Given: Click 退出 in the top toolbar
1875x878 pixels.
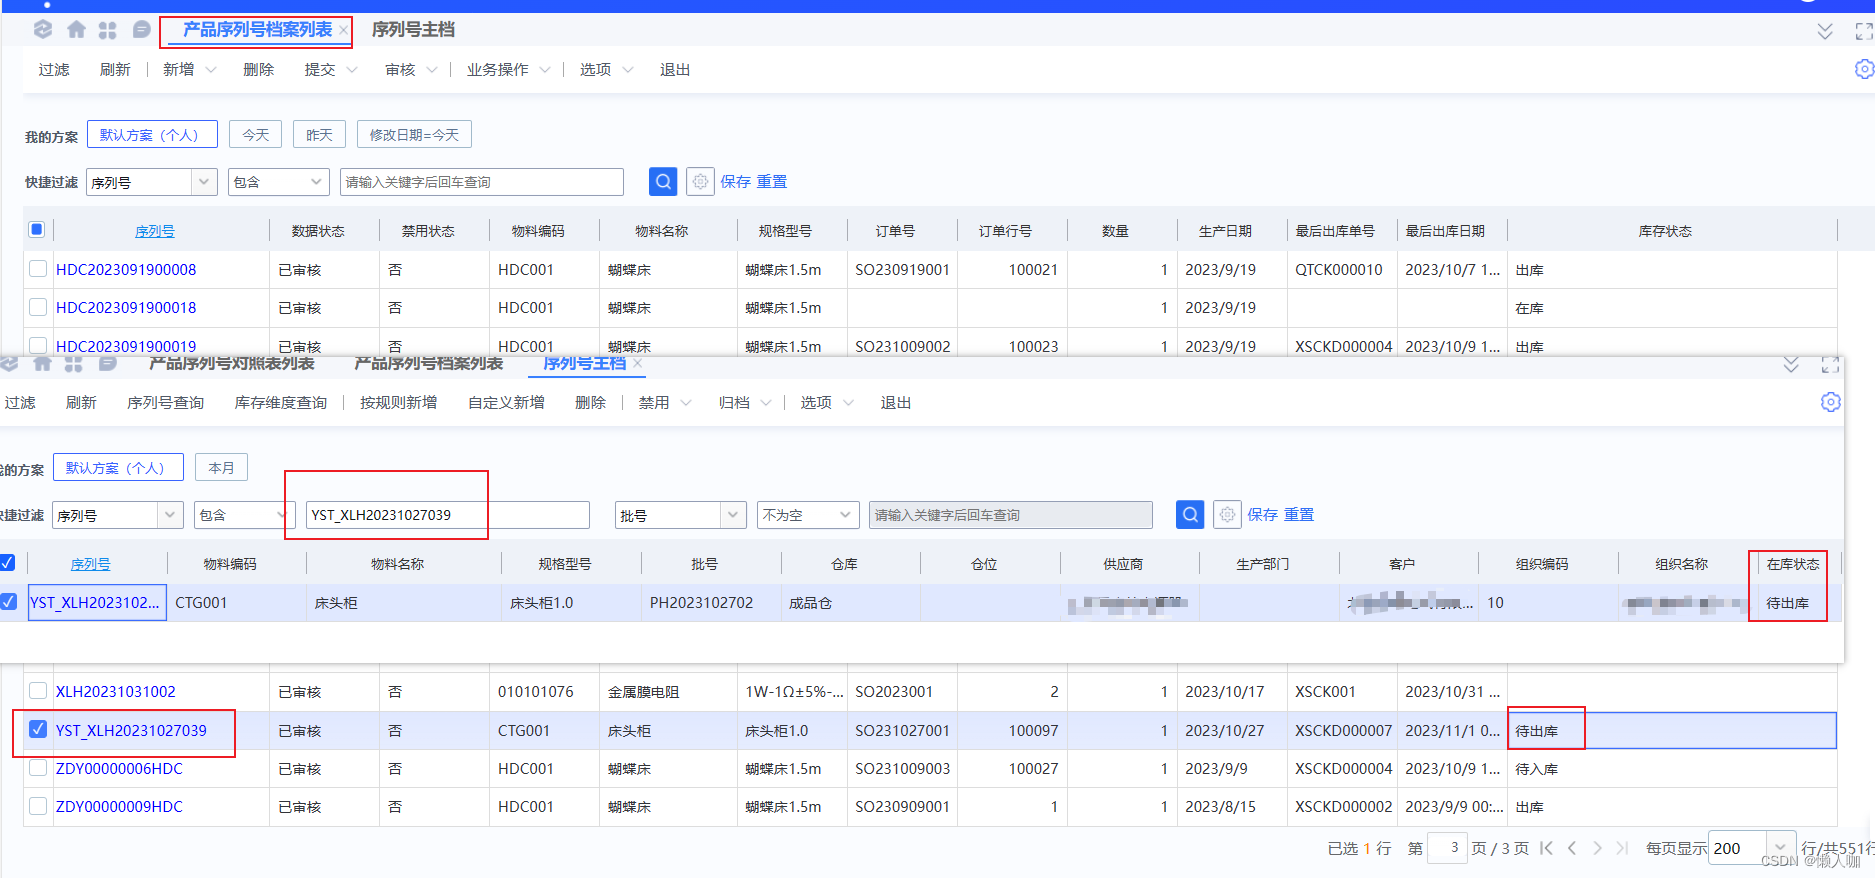Looking at the screenshot, I should pos(675,70).
